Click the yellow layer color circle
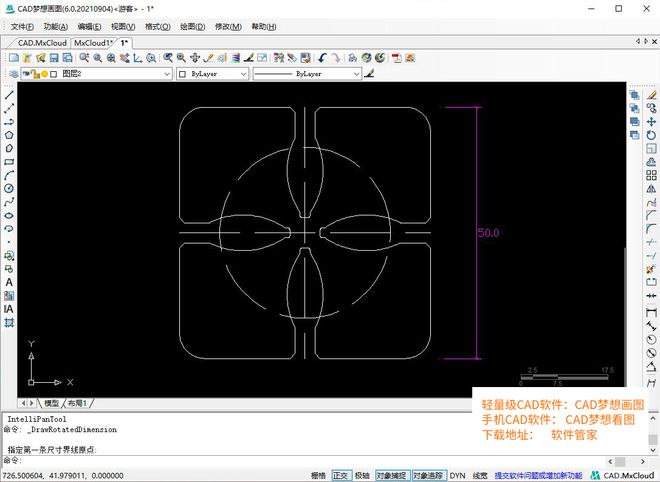The image size is (660, 482). coord(45,74)
